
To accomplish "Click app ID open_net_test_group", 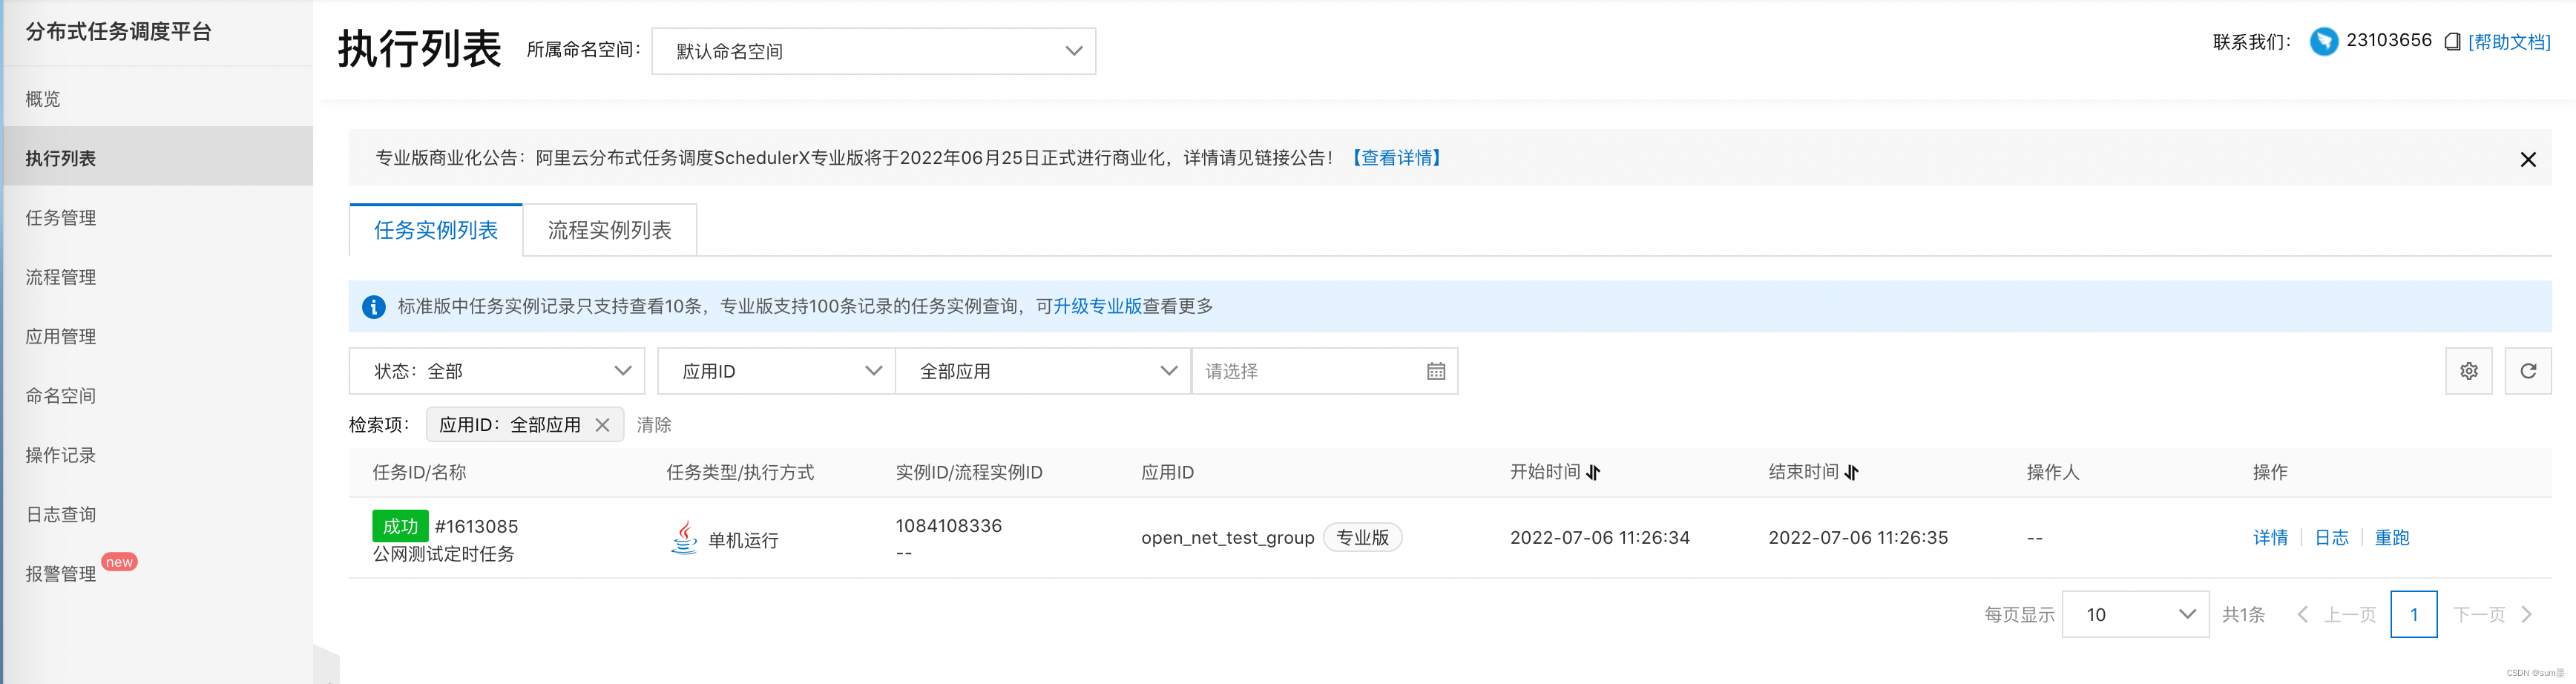I will (1227, 538).
